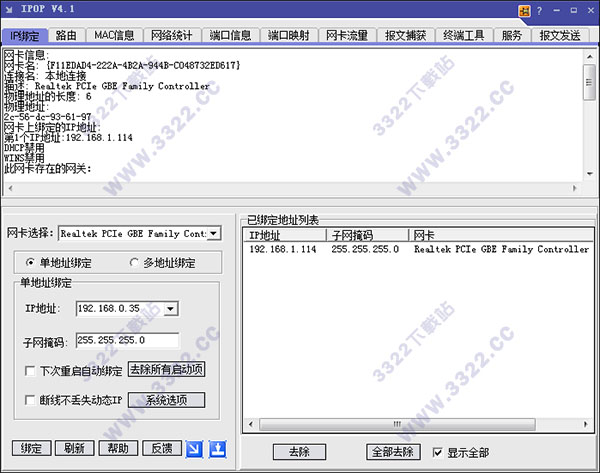Click the blue download-to-tray icon
Viewport: 600px width, 473px height.
[x=218, y=449]
